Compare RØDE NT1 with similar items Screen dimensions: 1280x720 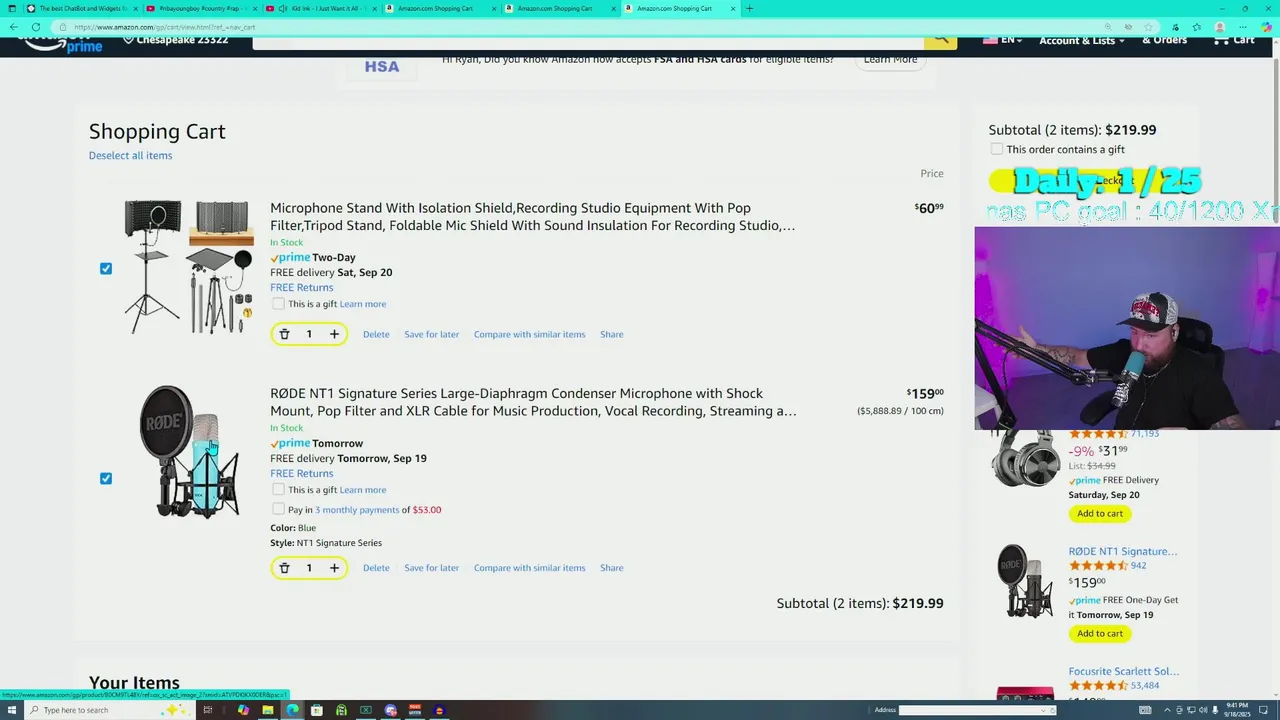tap(529, 568)
